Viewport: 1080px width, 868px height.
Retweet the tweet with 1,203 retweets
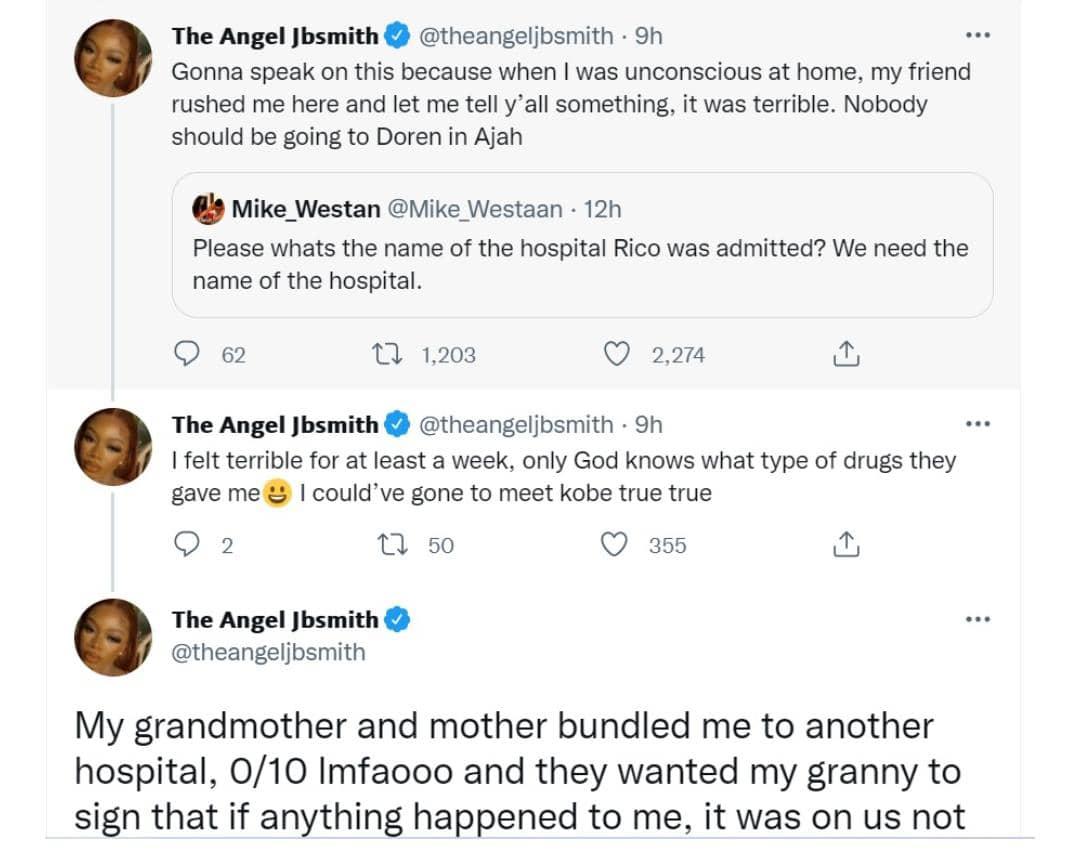(384, 354)
